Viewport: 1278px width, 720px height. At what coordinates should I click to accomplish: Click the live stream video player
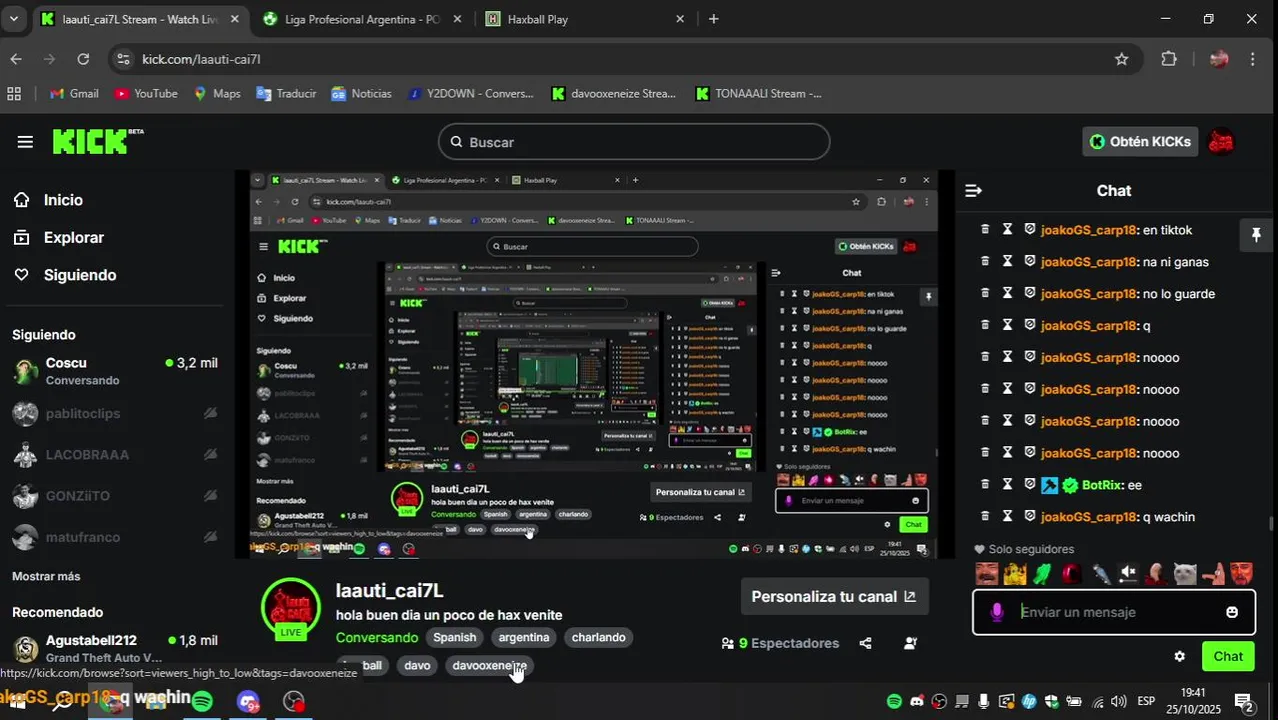[593, 364]
